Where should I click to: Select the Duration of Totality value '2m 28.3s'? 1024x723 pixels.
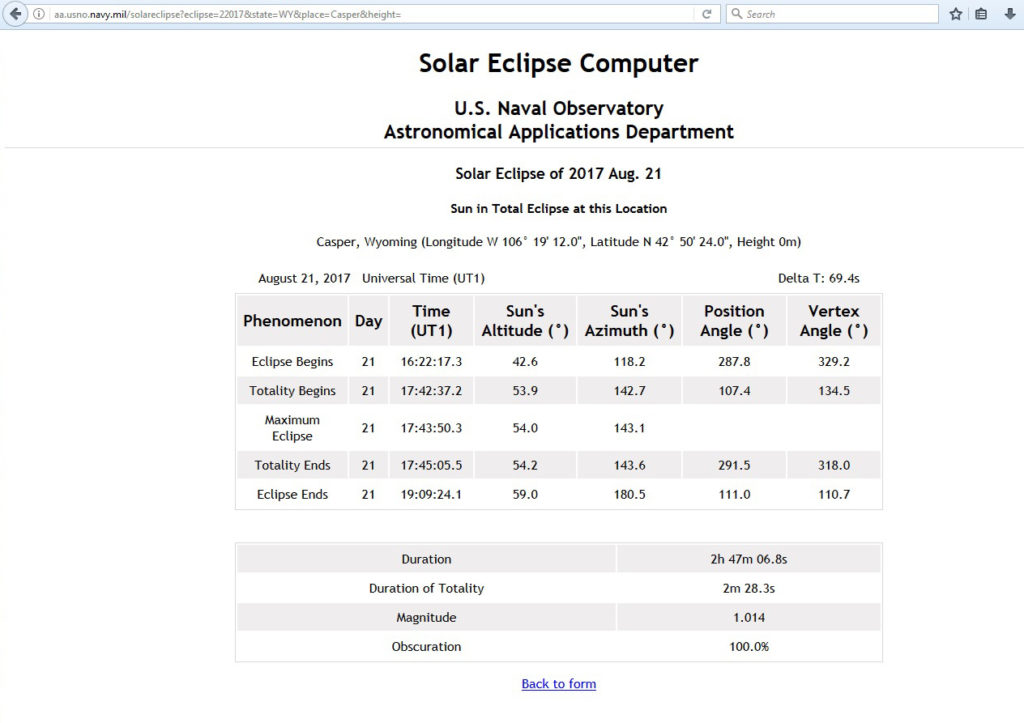pyautogui.click(x=748, y=588)
